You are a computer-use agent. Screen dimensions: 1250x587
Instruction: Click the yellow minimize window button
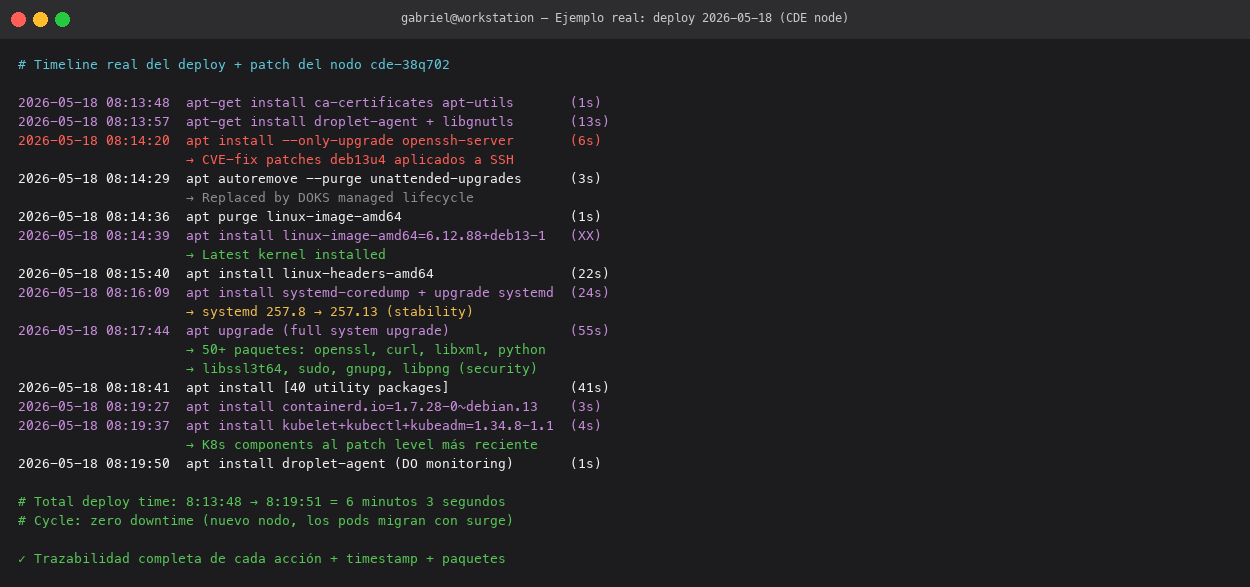pos(40,19)
